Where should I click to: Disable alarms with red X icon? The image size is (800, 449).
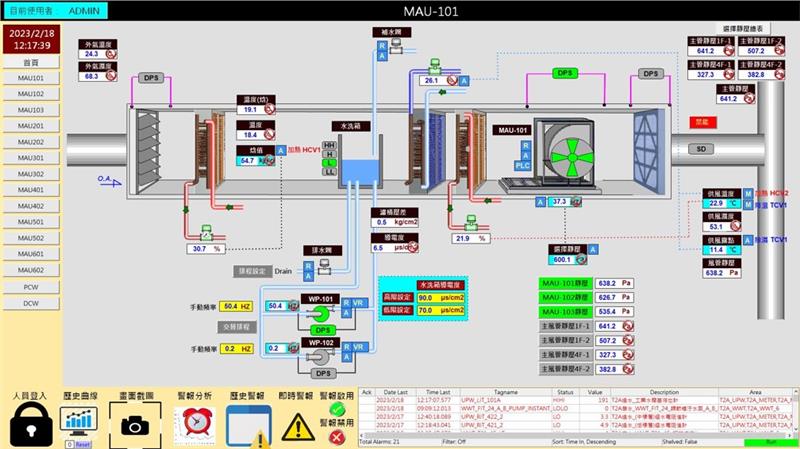[337, 437]
